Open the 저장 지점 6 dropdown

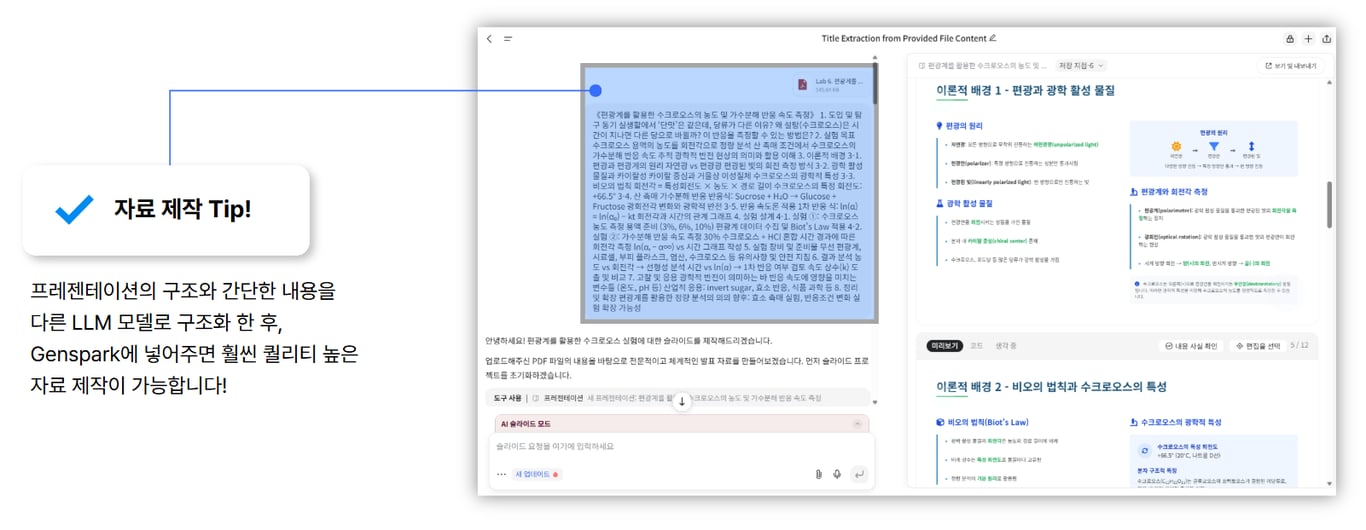point(1081,65)
